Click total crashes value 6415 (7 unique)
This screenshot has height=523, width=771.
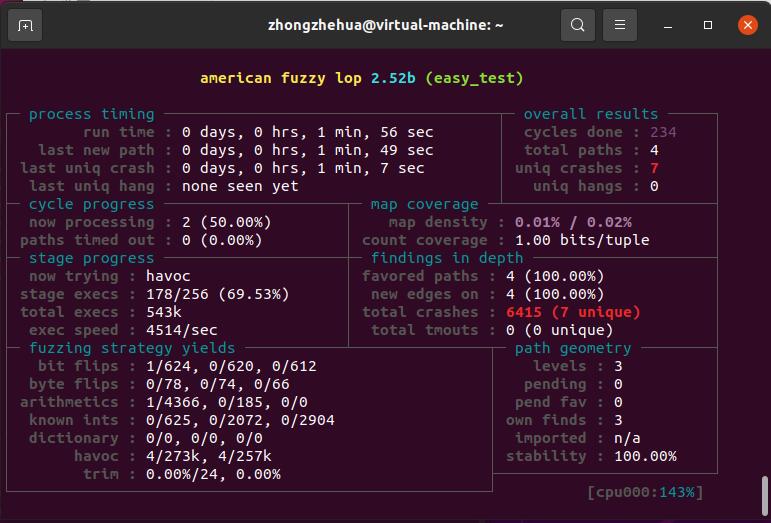click(573, 312)
